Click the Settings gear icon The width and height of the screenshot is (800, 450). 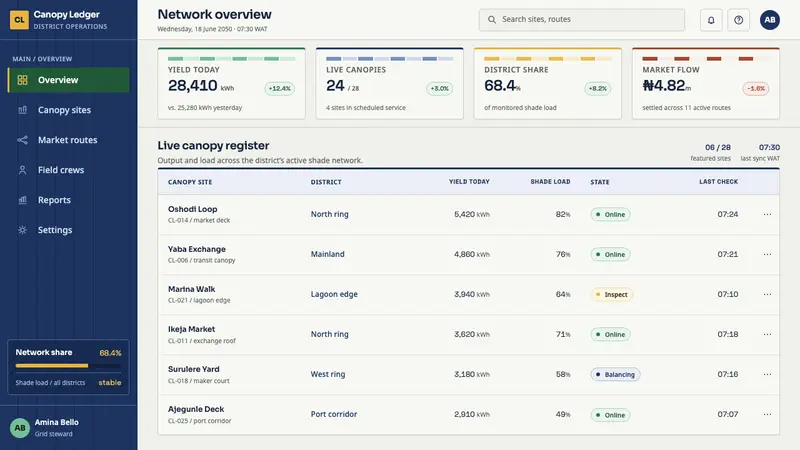(22, 230)
